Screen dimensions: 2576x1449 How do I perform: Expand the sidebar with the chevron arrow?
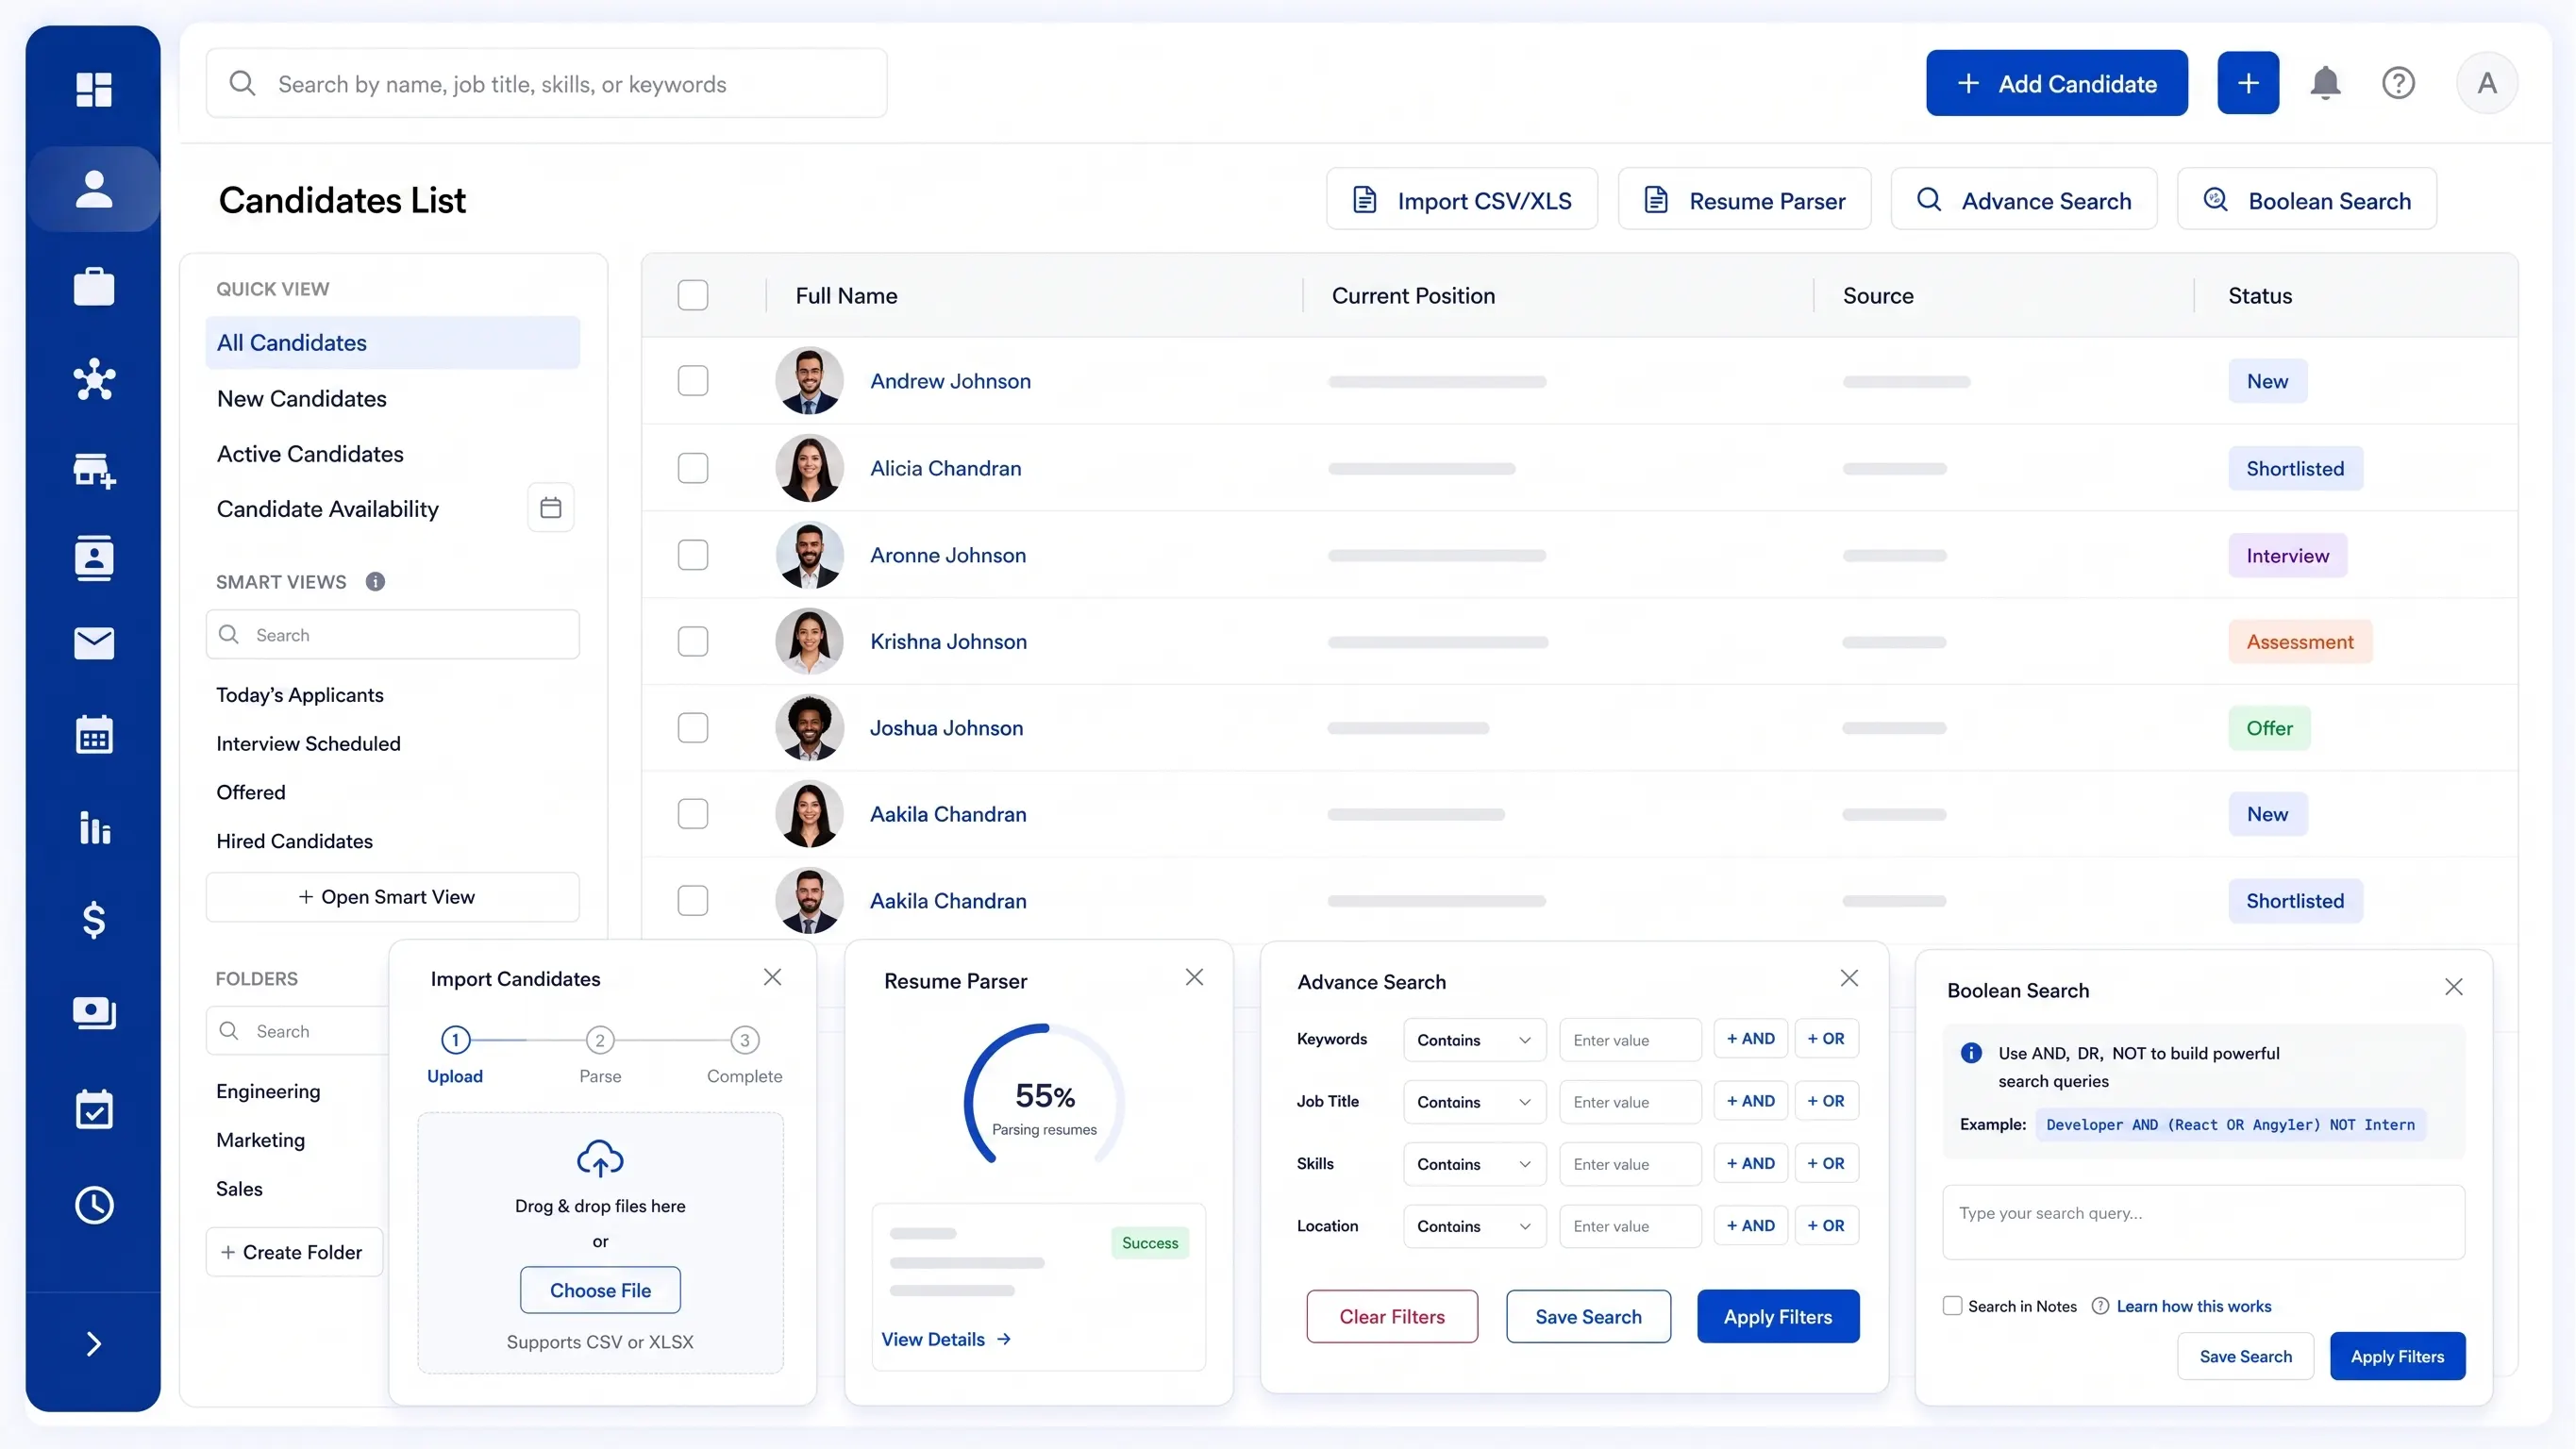click(x=94, y=1344)
